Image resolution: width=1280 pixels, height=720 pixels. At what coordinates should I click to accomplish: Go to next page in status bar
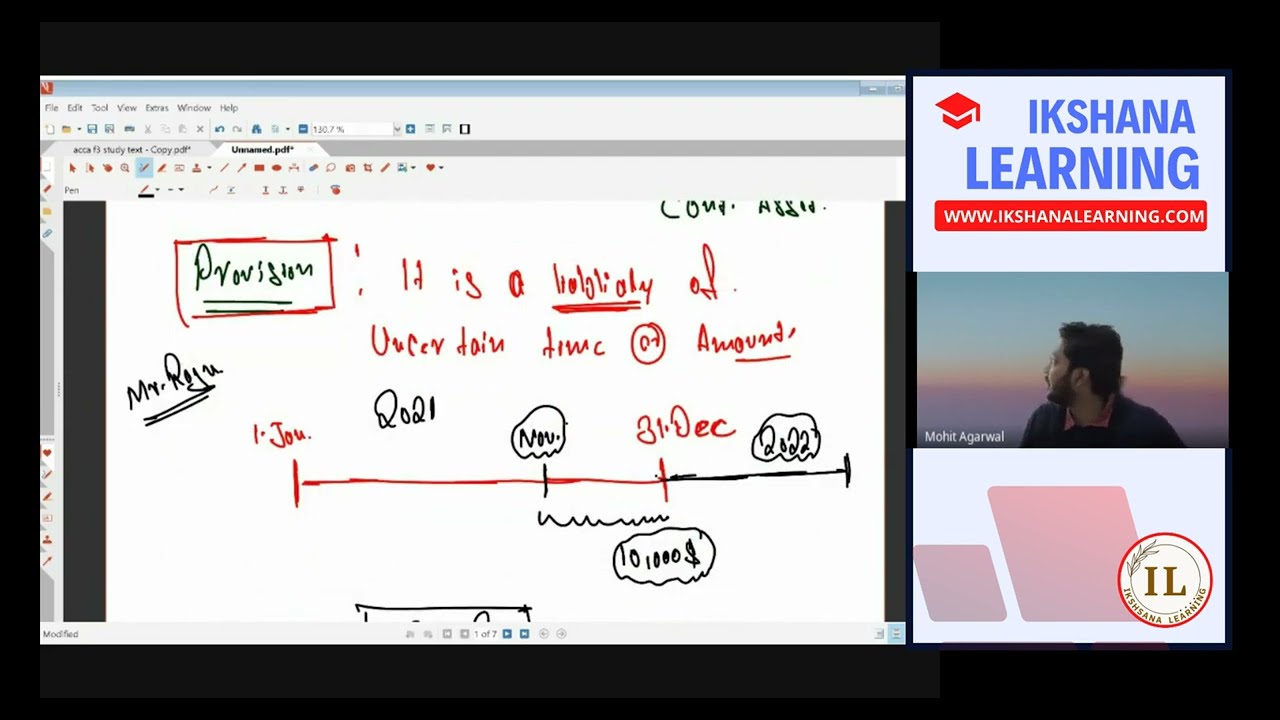click(507, 634)
